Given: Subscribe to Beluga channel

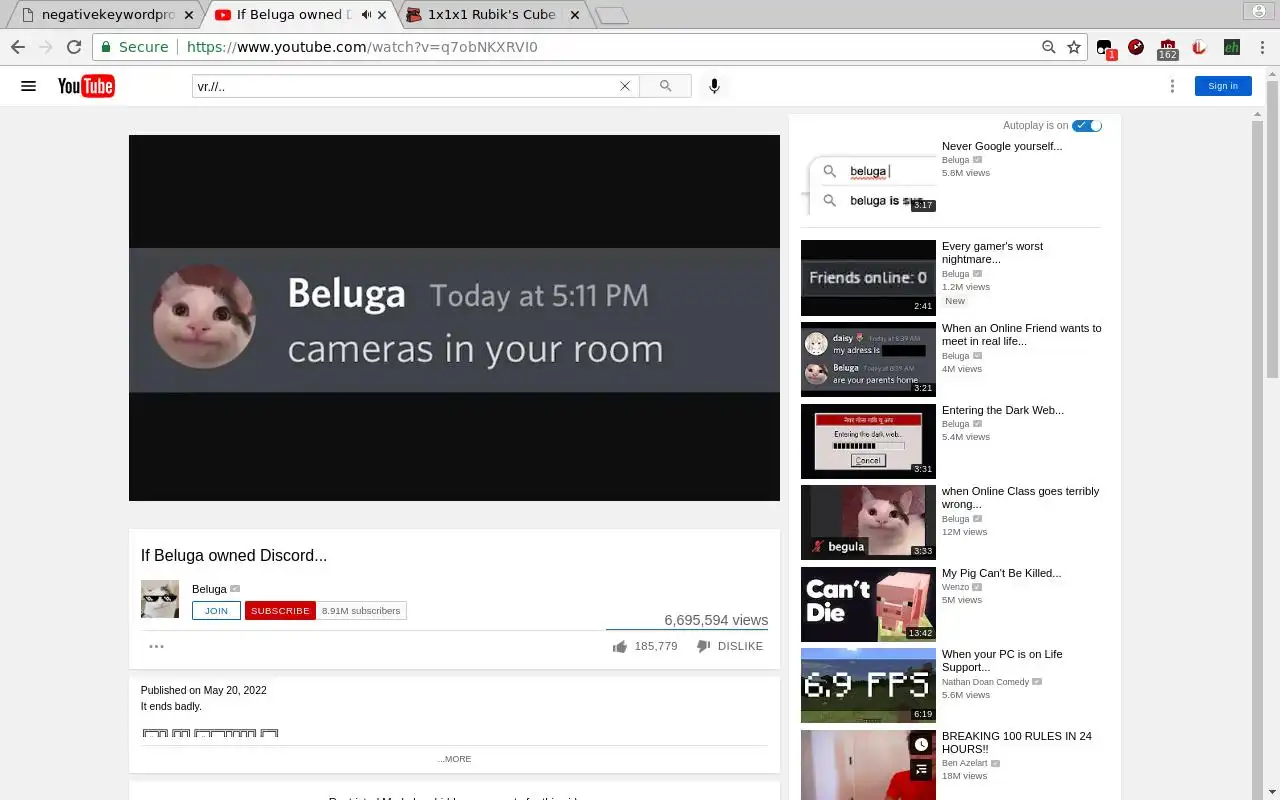Looking at the screenshot, I should click(280, 611).
